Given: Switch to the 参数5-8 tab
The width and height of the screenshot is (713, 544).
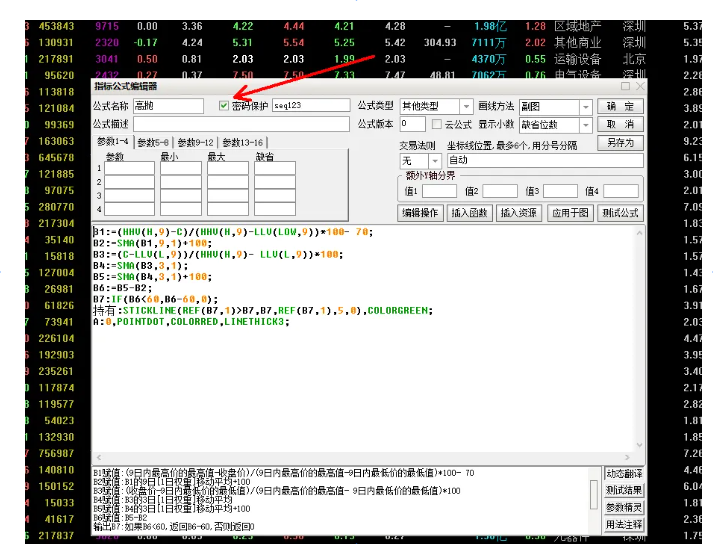Looking at the screenshot, I should click(153, 143).
